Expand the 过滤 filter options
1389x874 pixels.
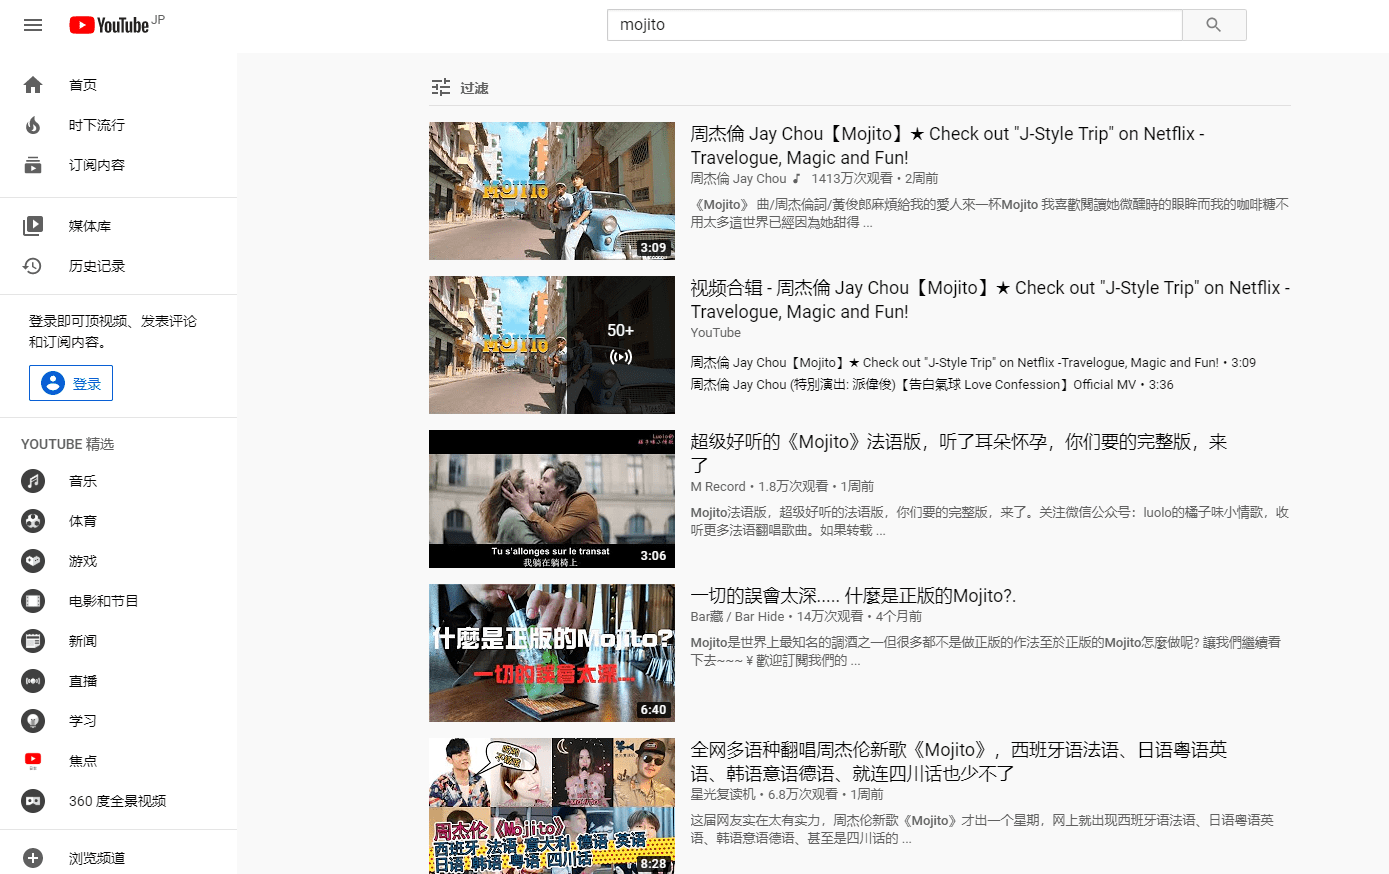point(460,88)
